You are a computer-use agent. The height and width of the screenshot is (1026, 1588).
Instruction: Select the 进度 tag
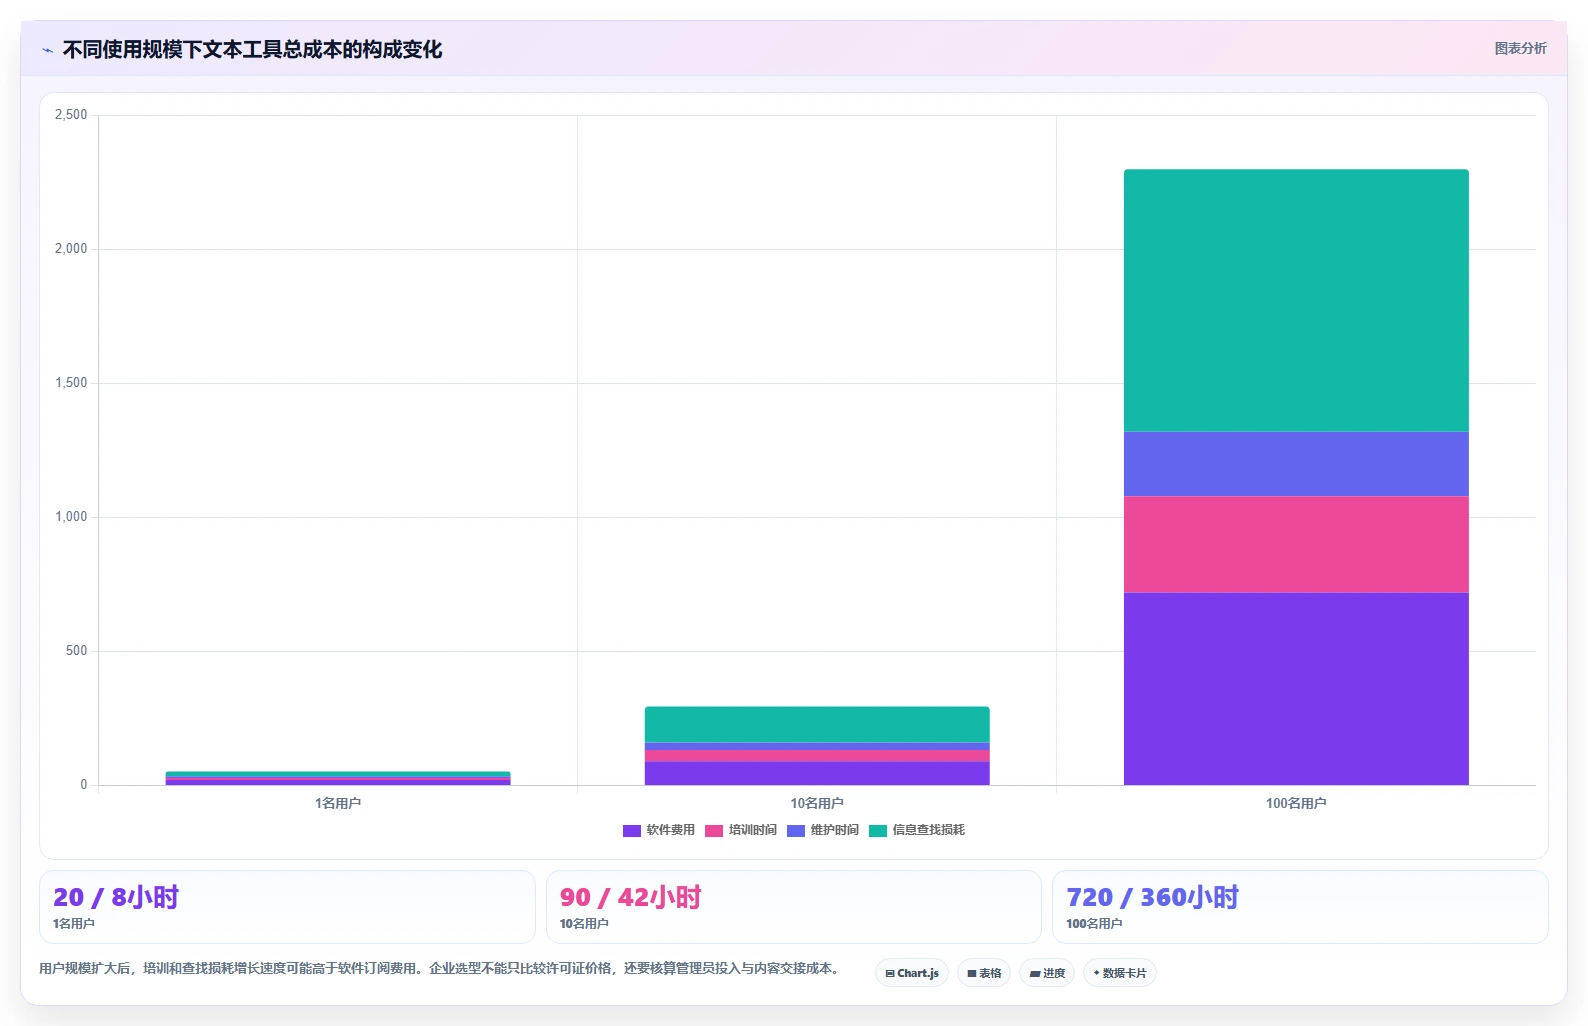click(1047, 973)
